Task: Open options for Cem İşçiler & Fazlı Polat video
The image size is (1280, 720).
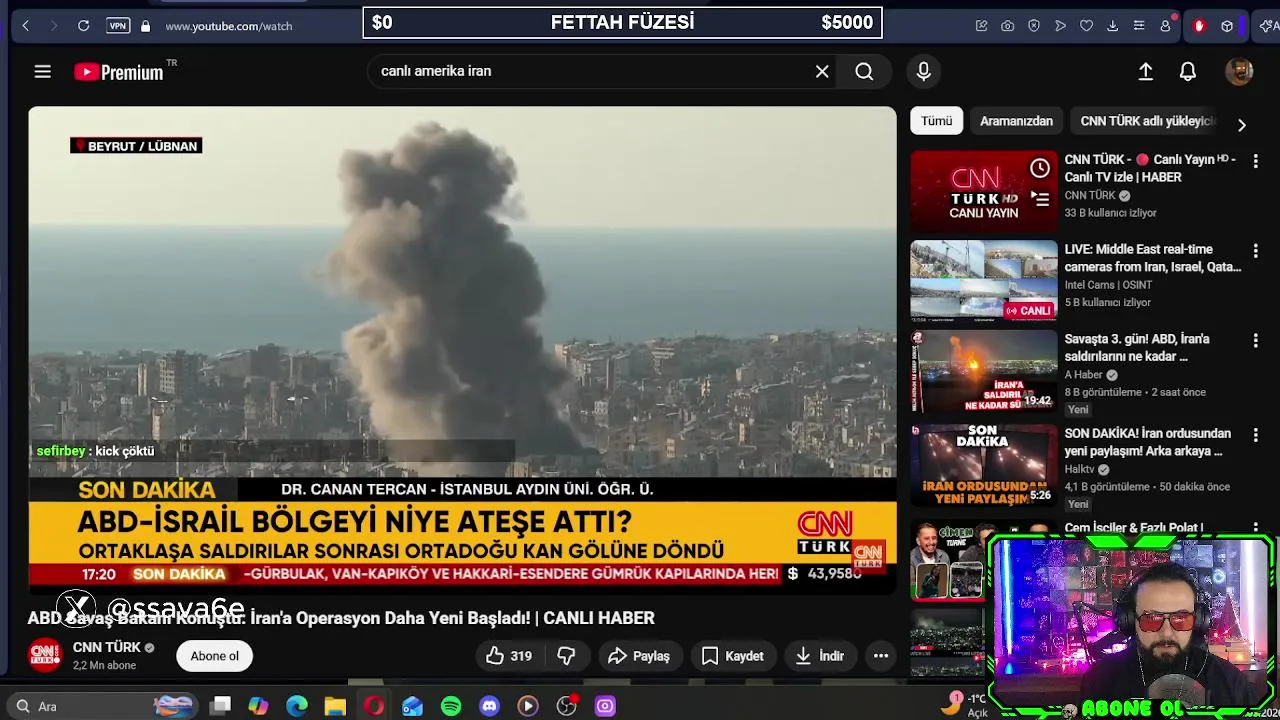Action: pyautogui.click(x=1255, y=528)
